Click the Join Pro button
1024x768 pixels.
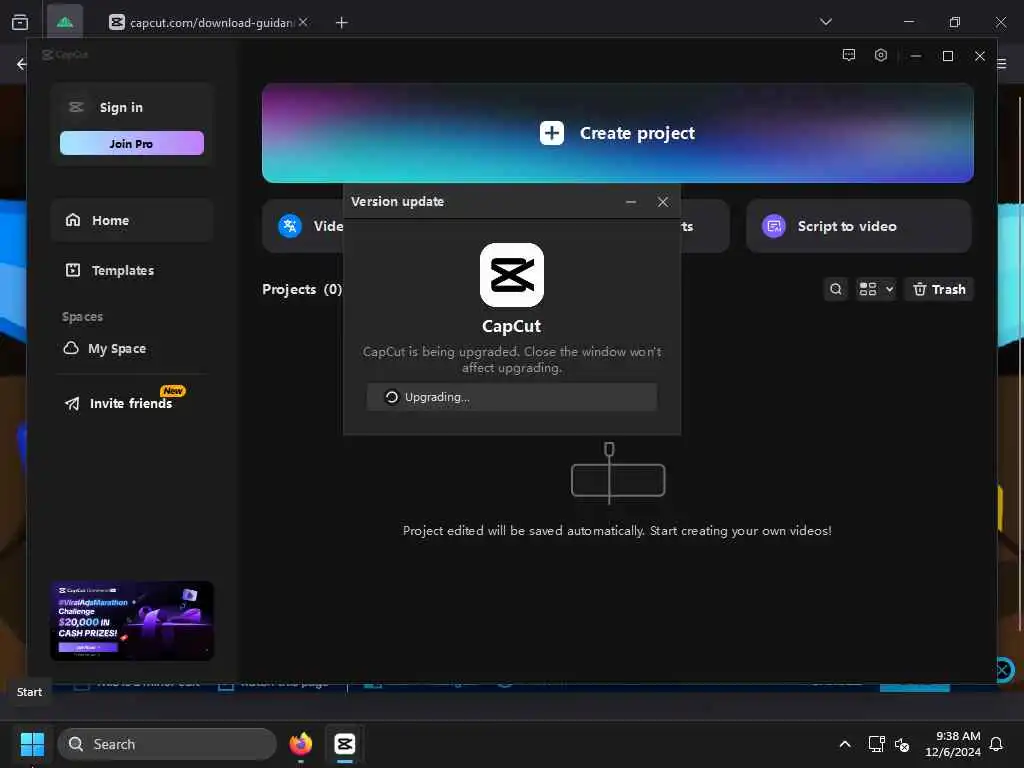131,143
